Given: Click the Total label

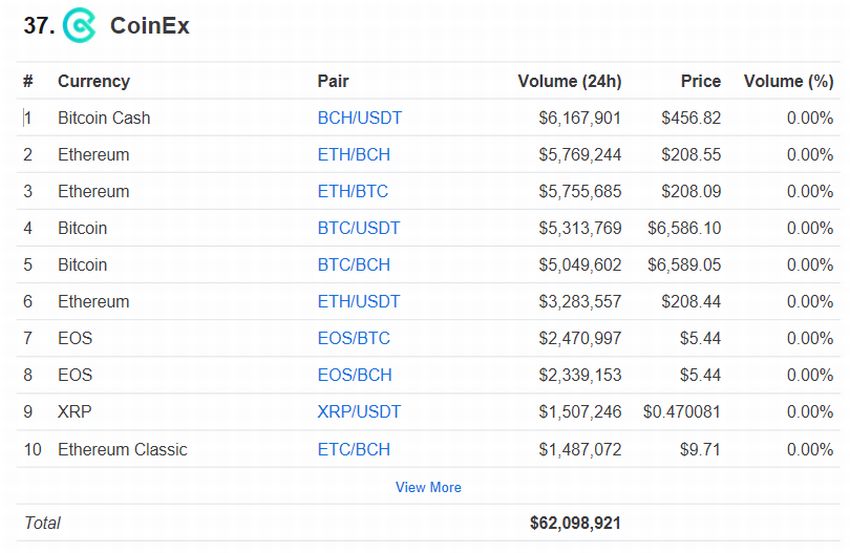Looking at the screenshot, I should 42,523.
